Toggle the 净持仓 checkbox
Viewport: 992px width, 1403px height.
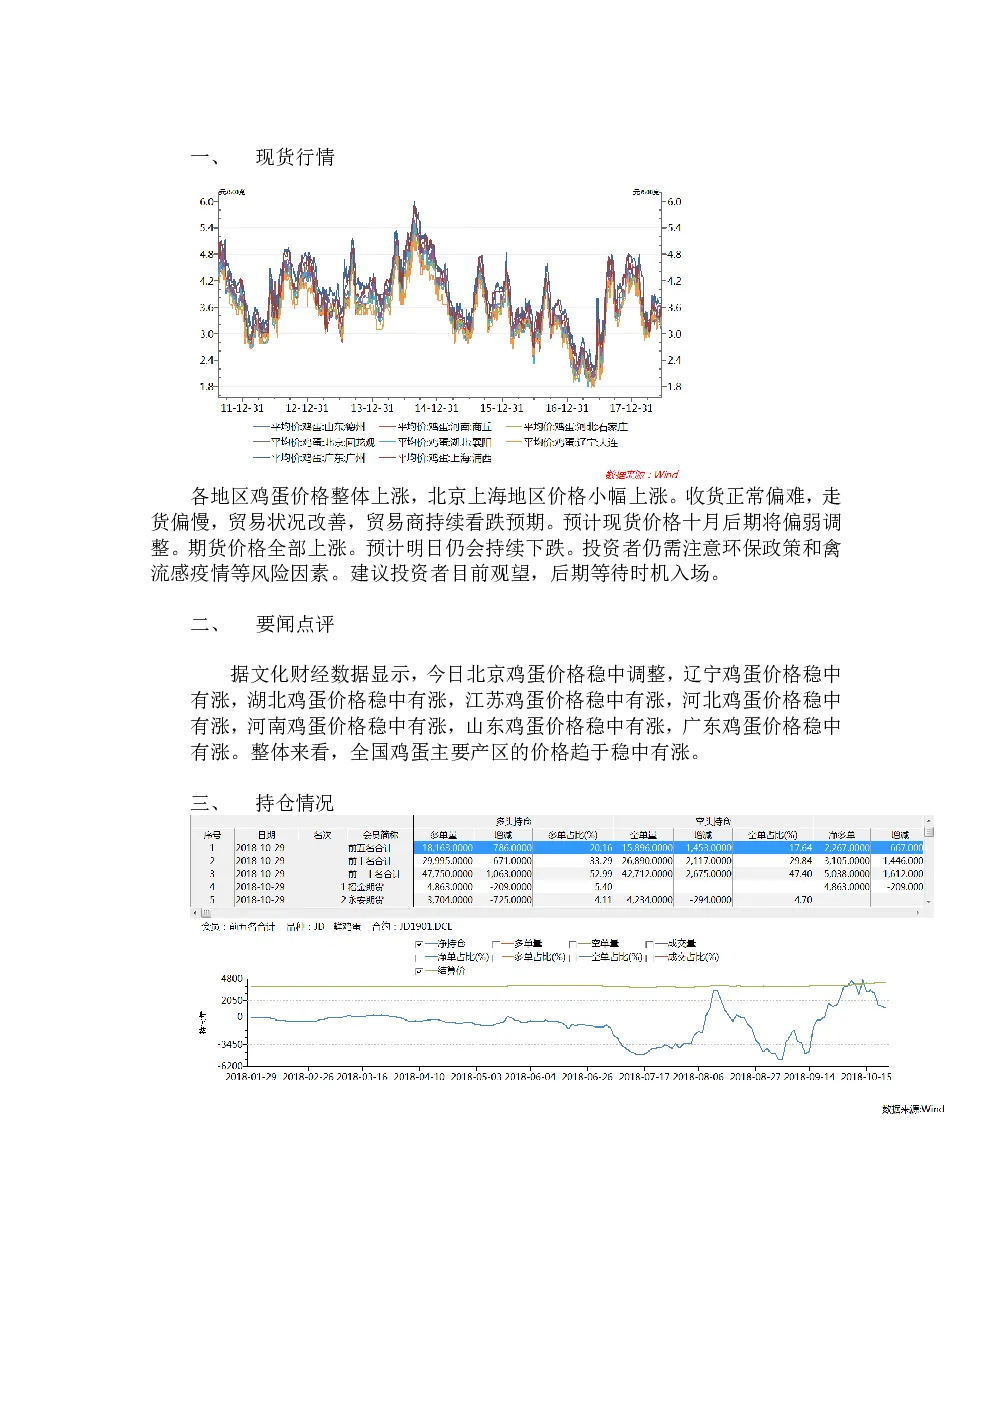pyautogui.click(x=418, y=943)
